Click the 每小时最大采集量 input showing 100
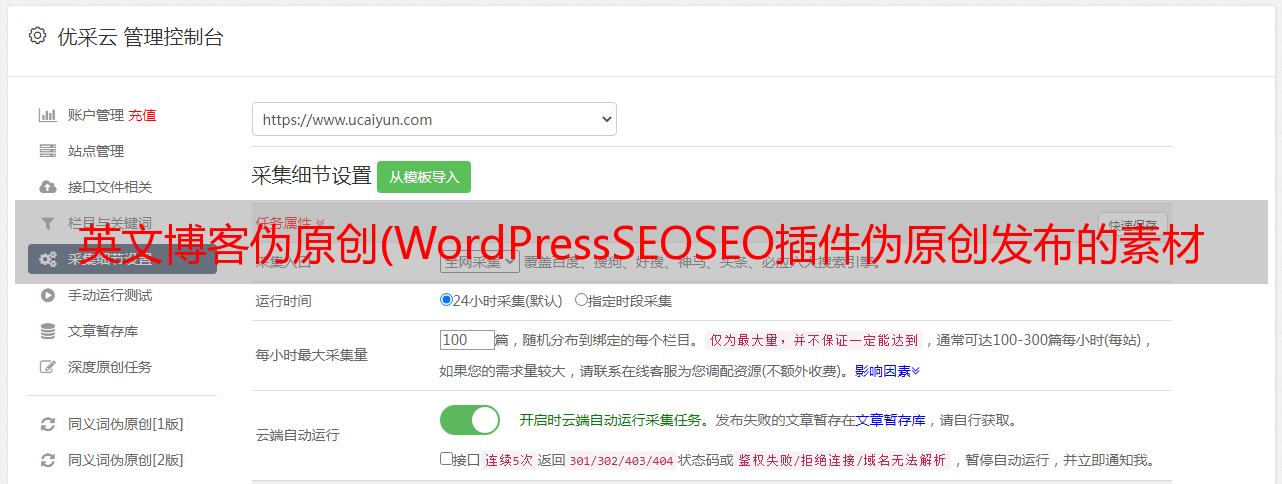Viewport: 1282px width, 484px height. click(467, 340)
